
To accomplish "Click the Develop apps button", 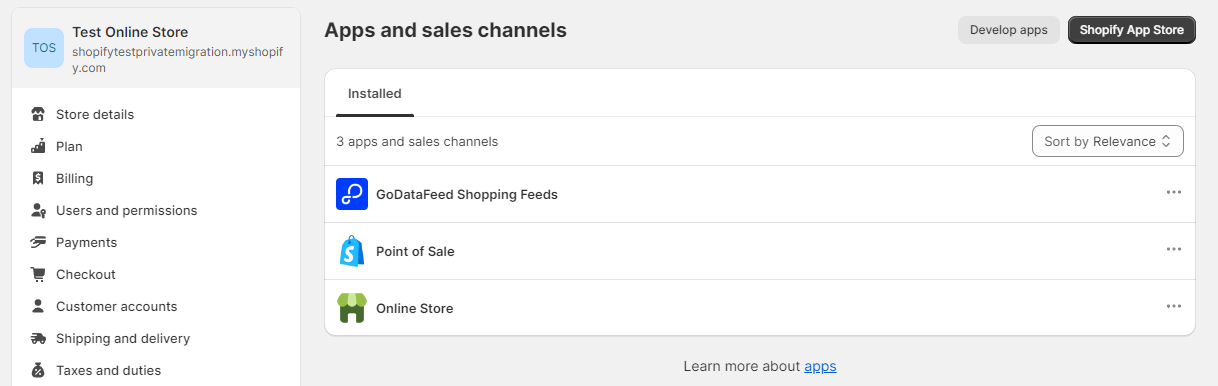I will (1009, 30).
